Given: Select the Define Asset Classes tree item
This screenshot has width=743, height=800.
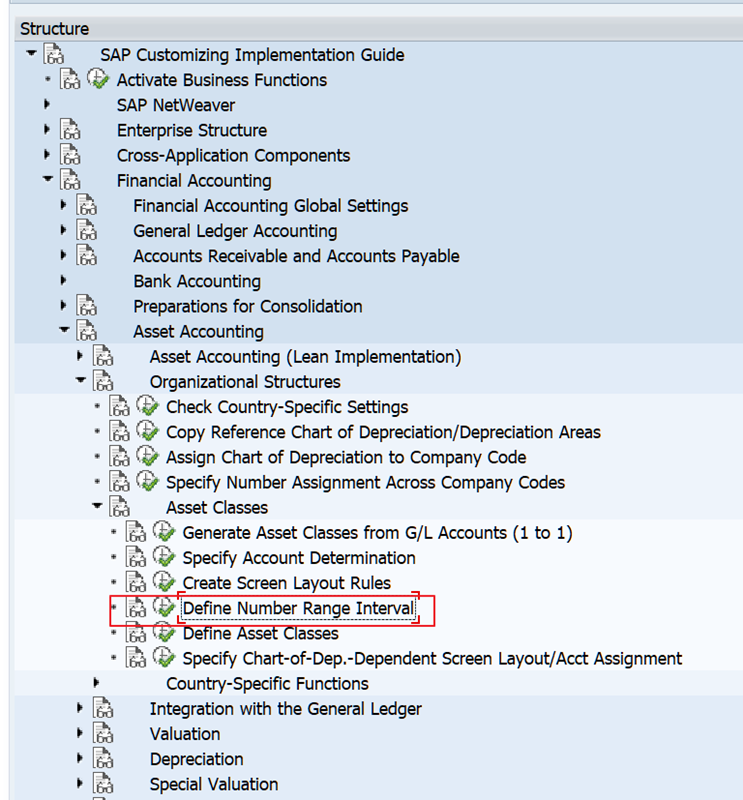Looking at the screenshot, I should pos(260,633).
